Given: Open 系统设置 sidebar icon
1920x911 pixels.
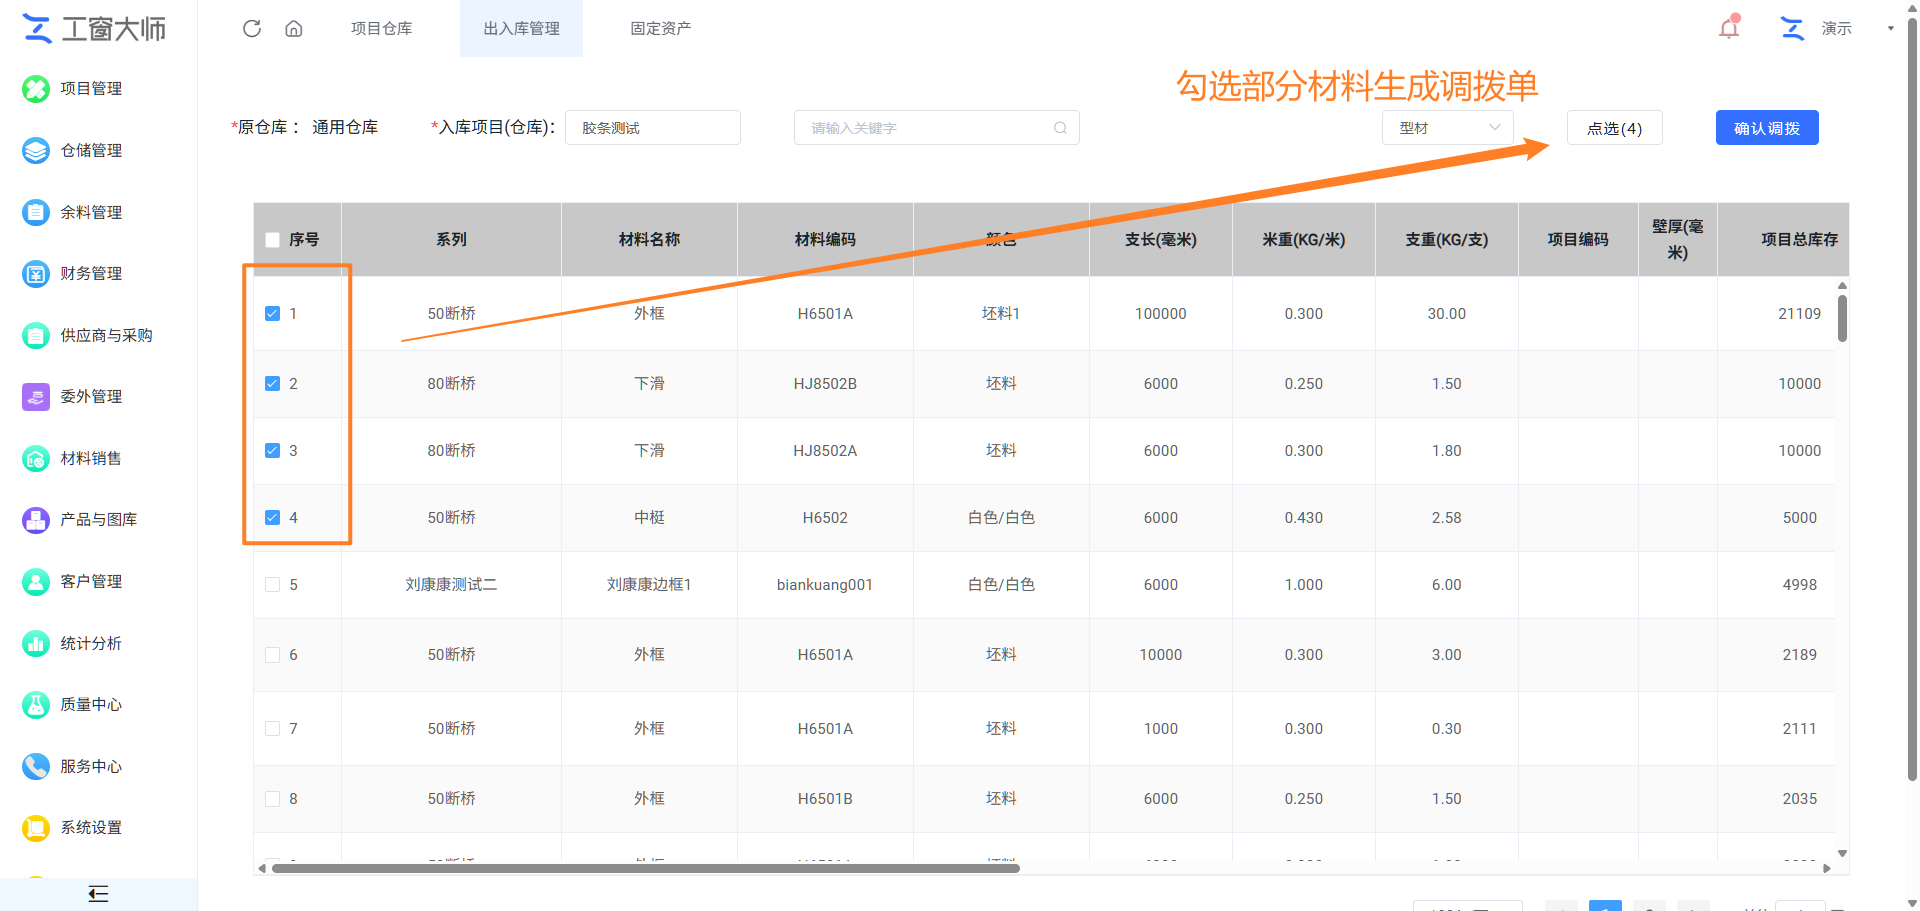Looking at the screenshot, I should click(36, 828).
